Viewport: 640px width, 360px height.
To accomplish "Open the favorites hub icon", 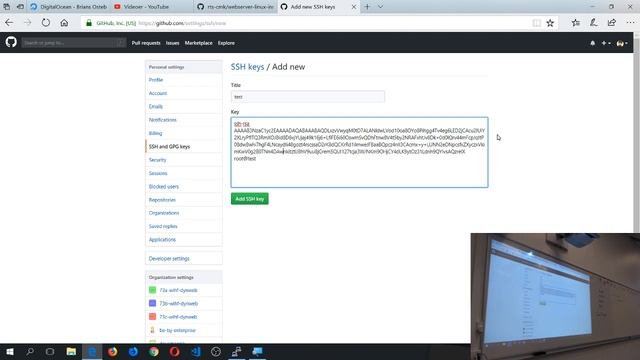I will coord(576,23).
